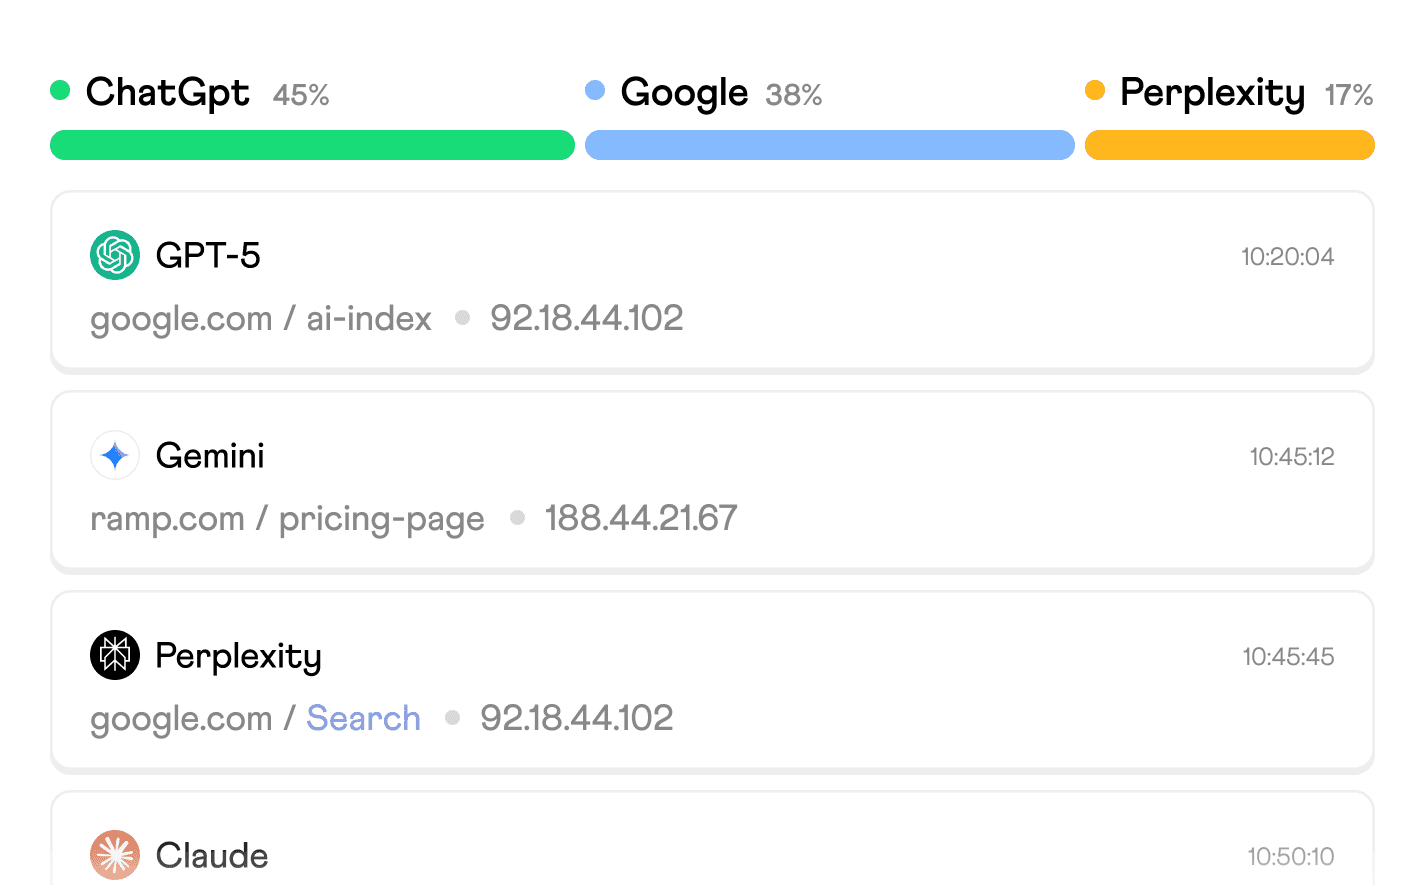Click the orange Perplexity legend dot
The width and height of the screenshot is (1425, 885).
1095,90
